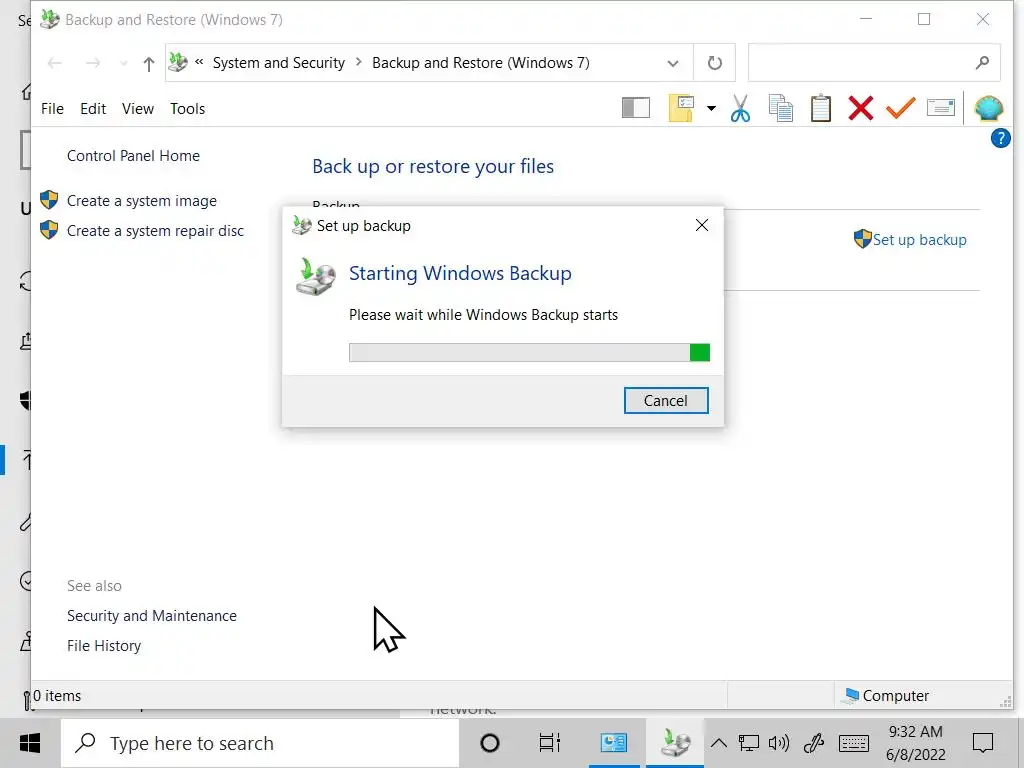The height and width of the screenshot is (768, 1024).
Task: Open the Edit menu
Action: click(x=93, y=108)
